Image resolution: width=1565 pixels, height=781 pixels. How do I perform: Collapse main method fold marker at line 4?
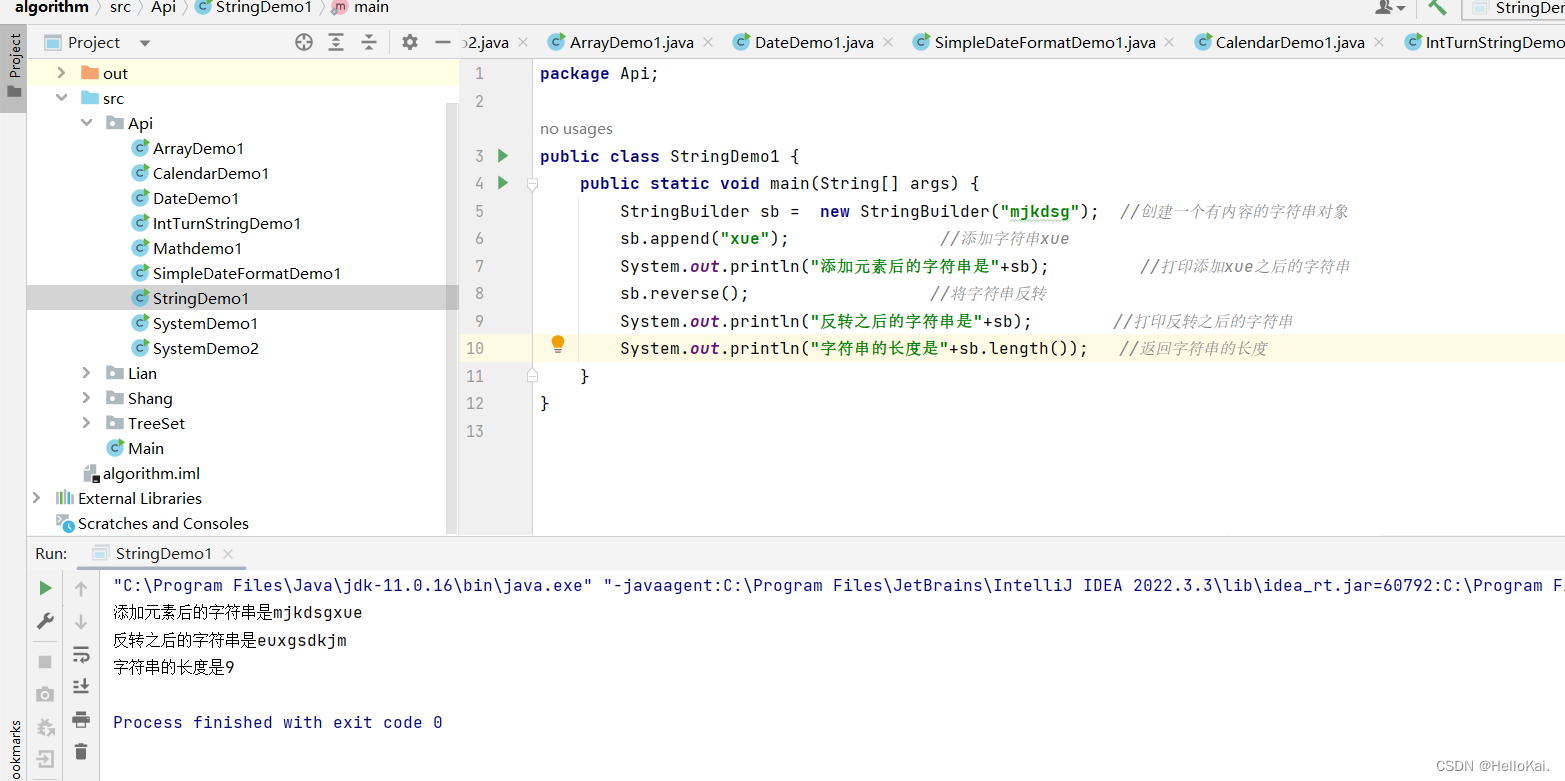click(x=532, y=184)
